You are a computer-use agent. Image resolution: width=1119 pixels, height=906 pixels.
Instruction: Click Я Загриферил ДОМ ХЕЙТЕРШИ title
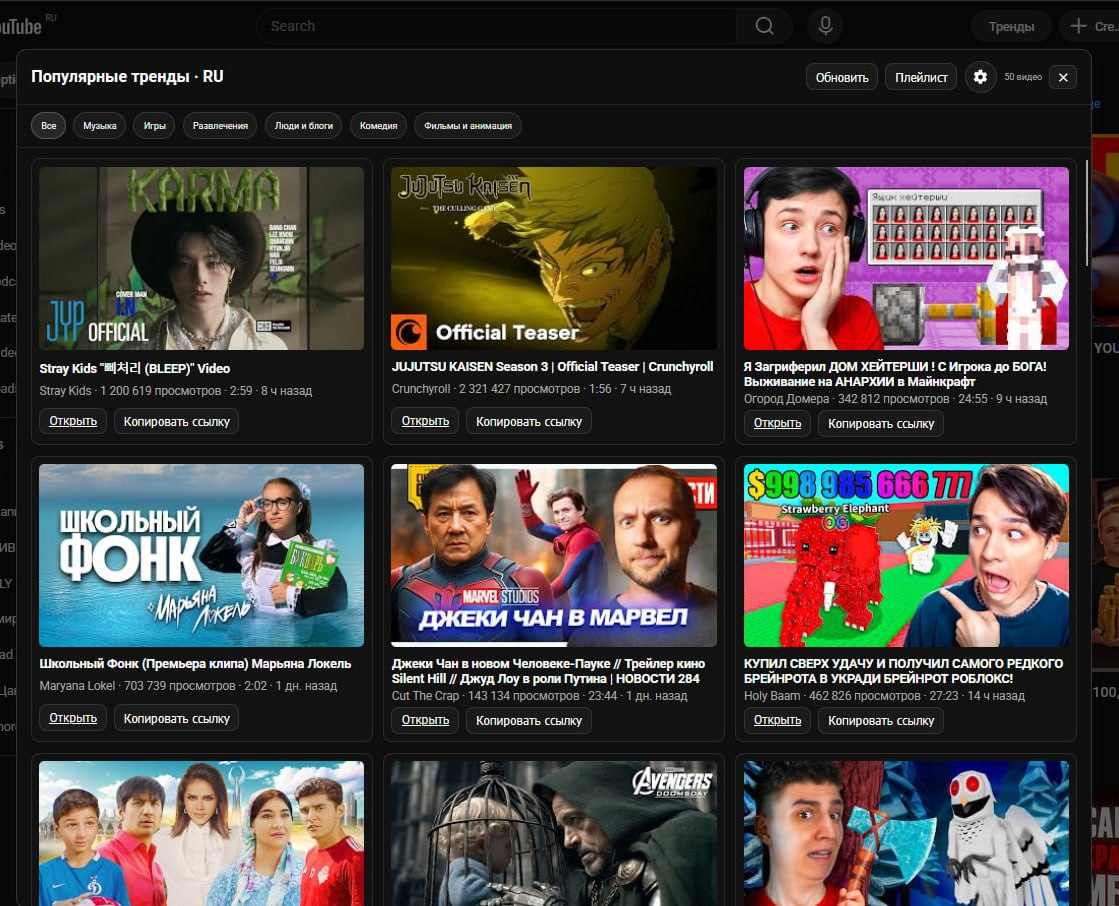click(x=895, y=374)
